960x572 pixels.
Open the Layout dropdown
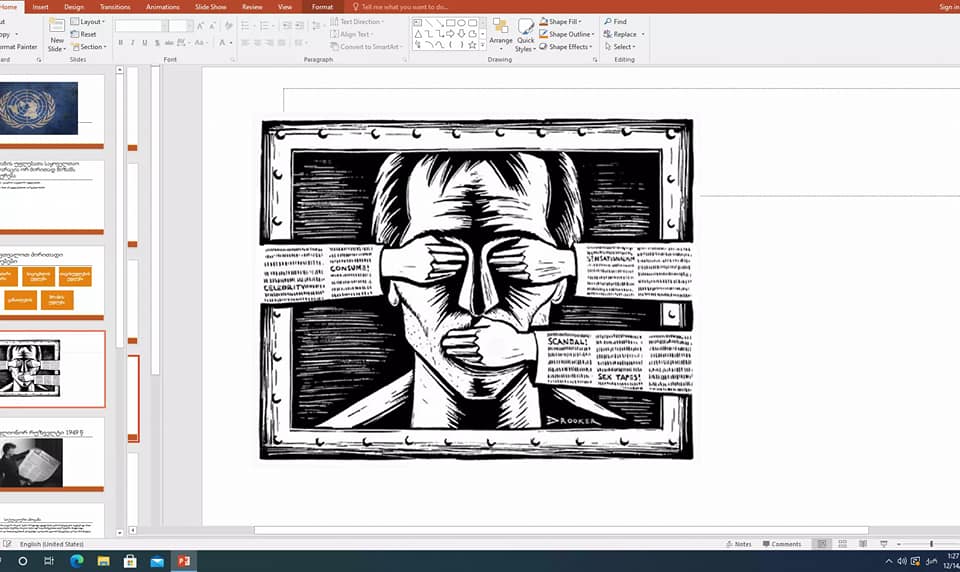(88, 21)
